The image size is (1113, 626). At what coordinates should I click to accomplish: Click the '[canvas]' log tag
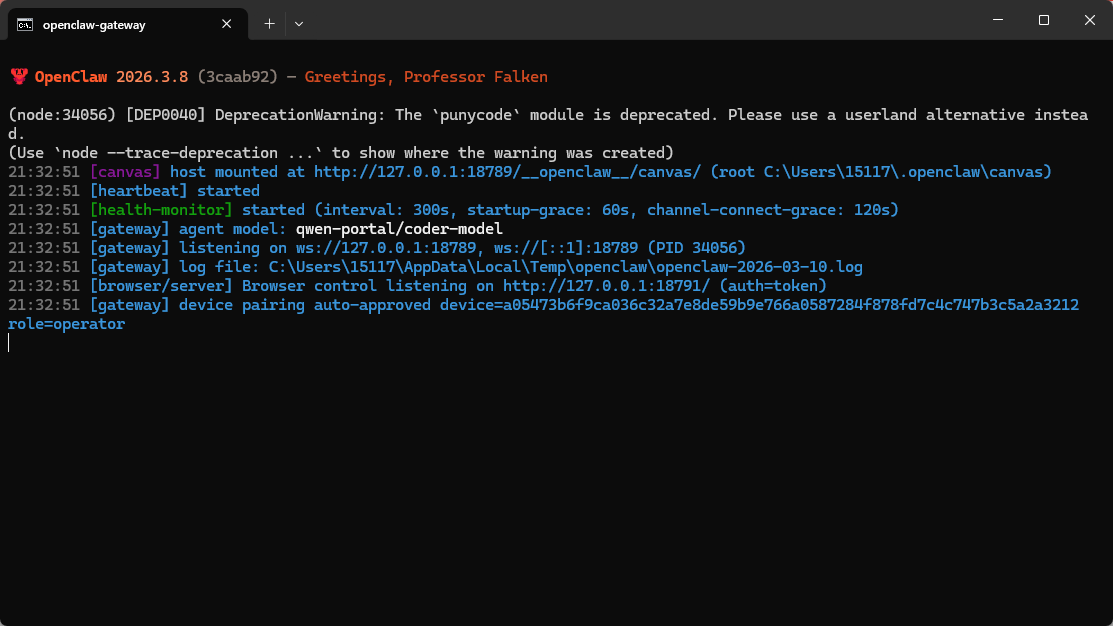(125, 172)
